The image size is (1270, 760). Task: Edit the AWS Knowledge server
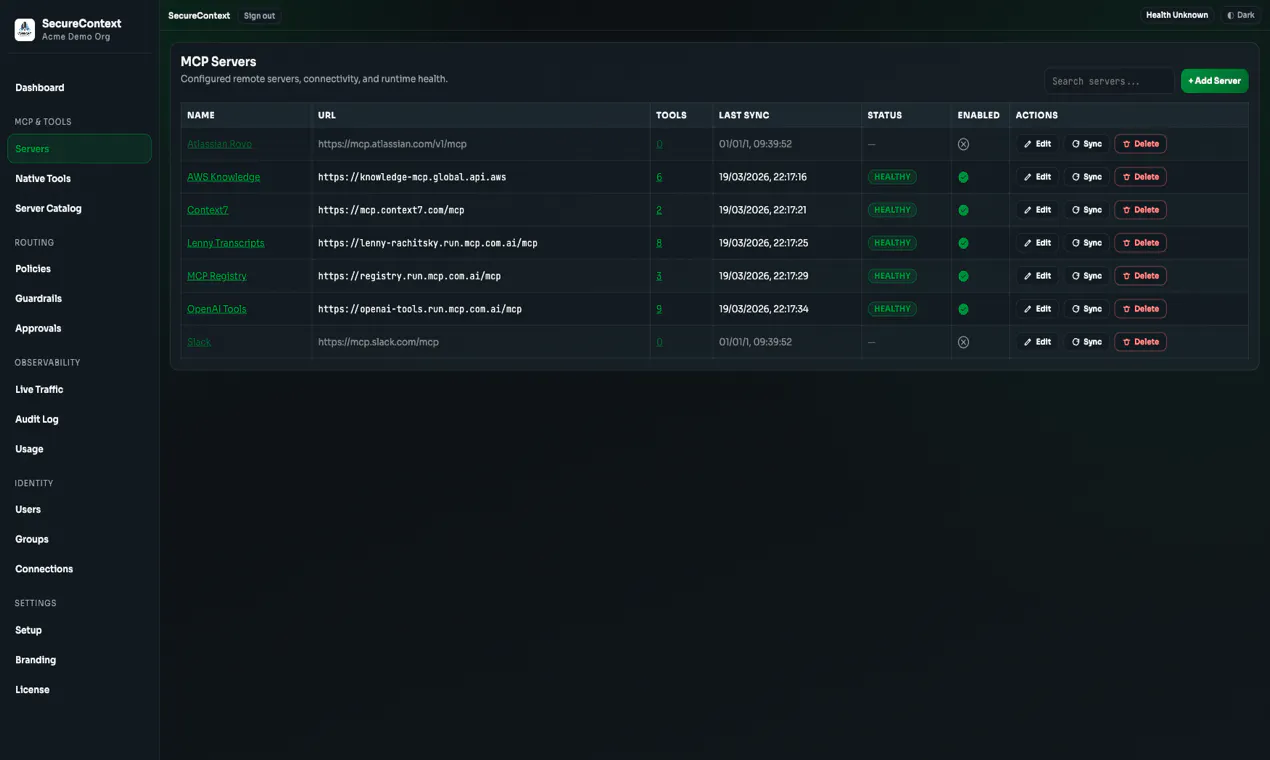(x=1038, y=177)
